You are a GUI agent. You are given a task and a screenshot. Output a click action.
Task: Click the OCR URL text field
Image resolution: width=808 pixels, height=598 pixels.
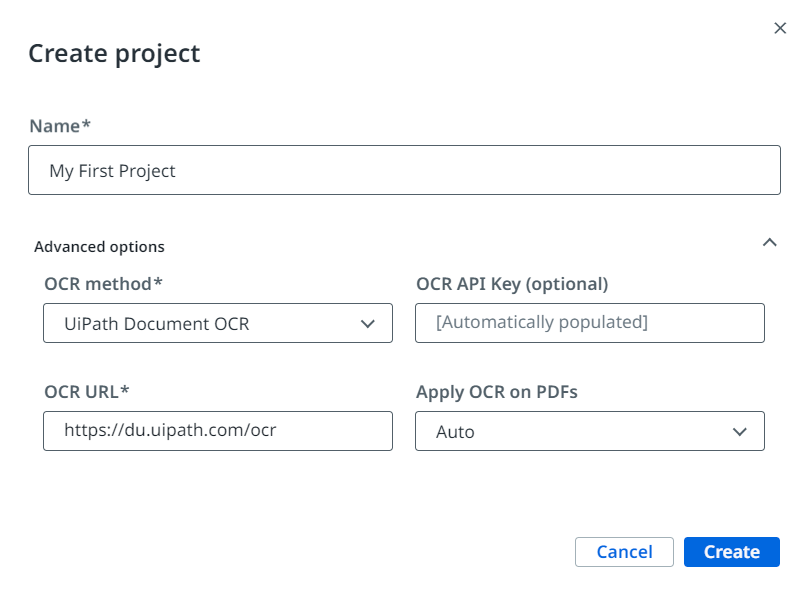pyautogui.click(x=217, y=431)
